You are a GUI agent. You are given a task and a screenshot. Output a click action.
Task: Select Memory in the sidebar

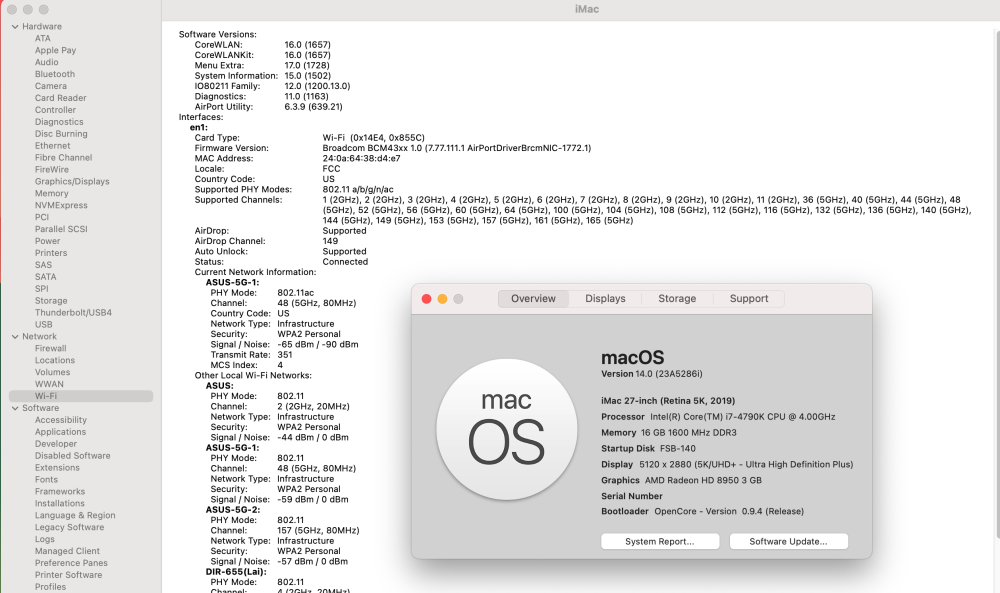pos(52,193)
